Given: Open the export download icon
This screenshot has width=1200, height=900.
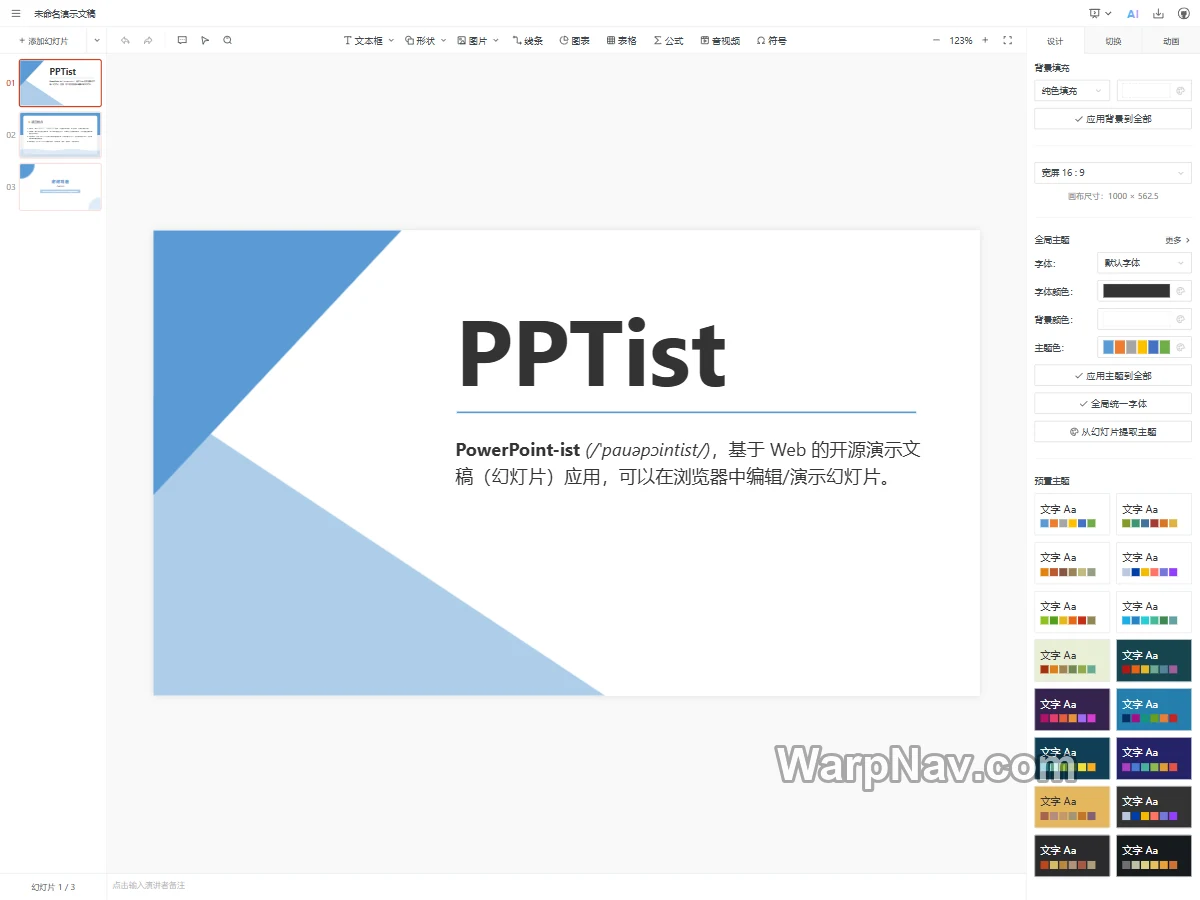Looking at the screenshot, I should [1158, 13].
